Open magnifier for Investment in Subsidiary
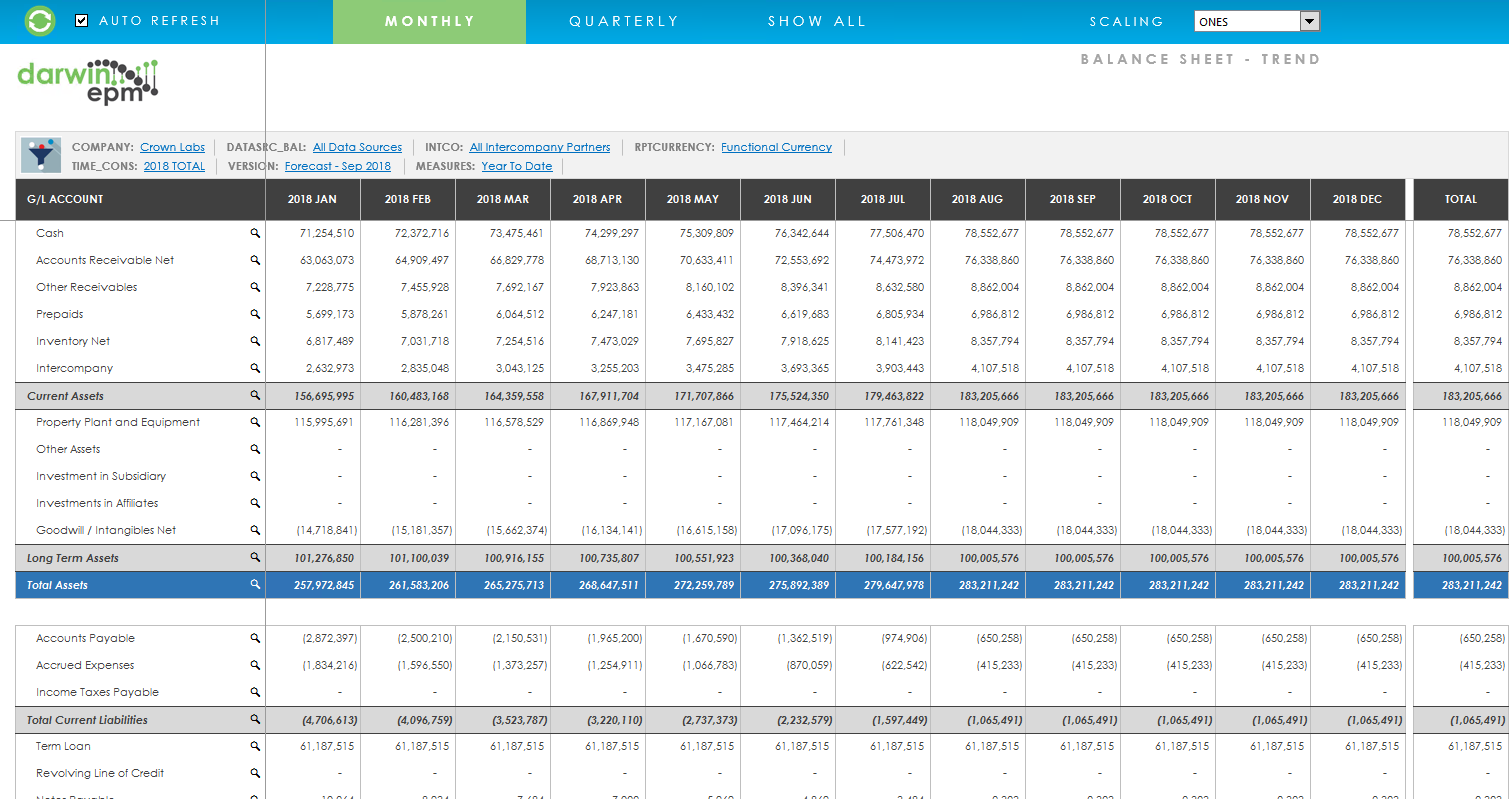The image size is (1509, 799). click(255, 476)
